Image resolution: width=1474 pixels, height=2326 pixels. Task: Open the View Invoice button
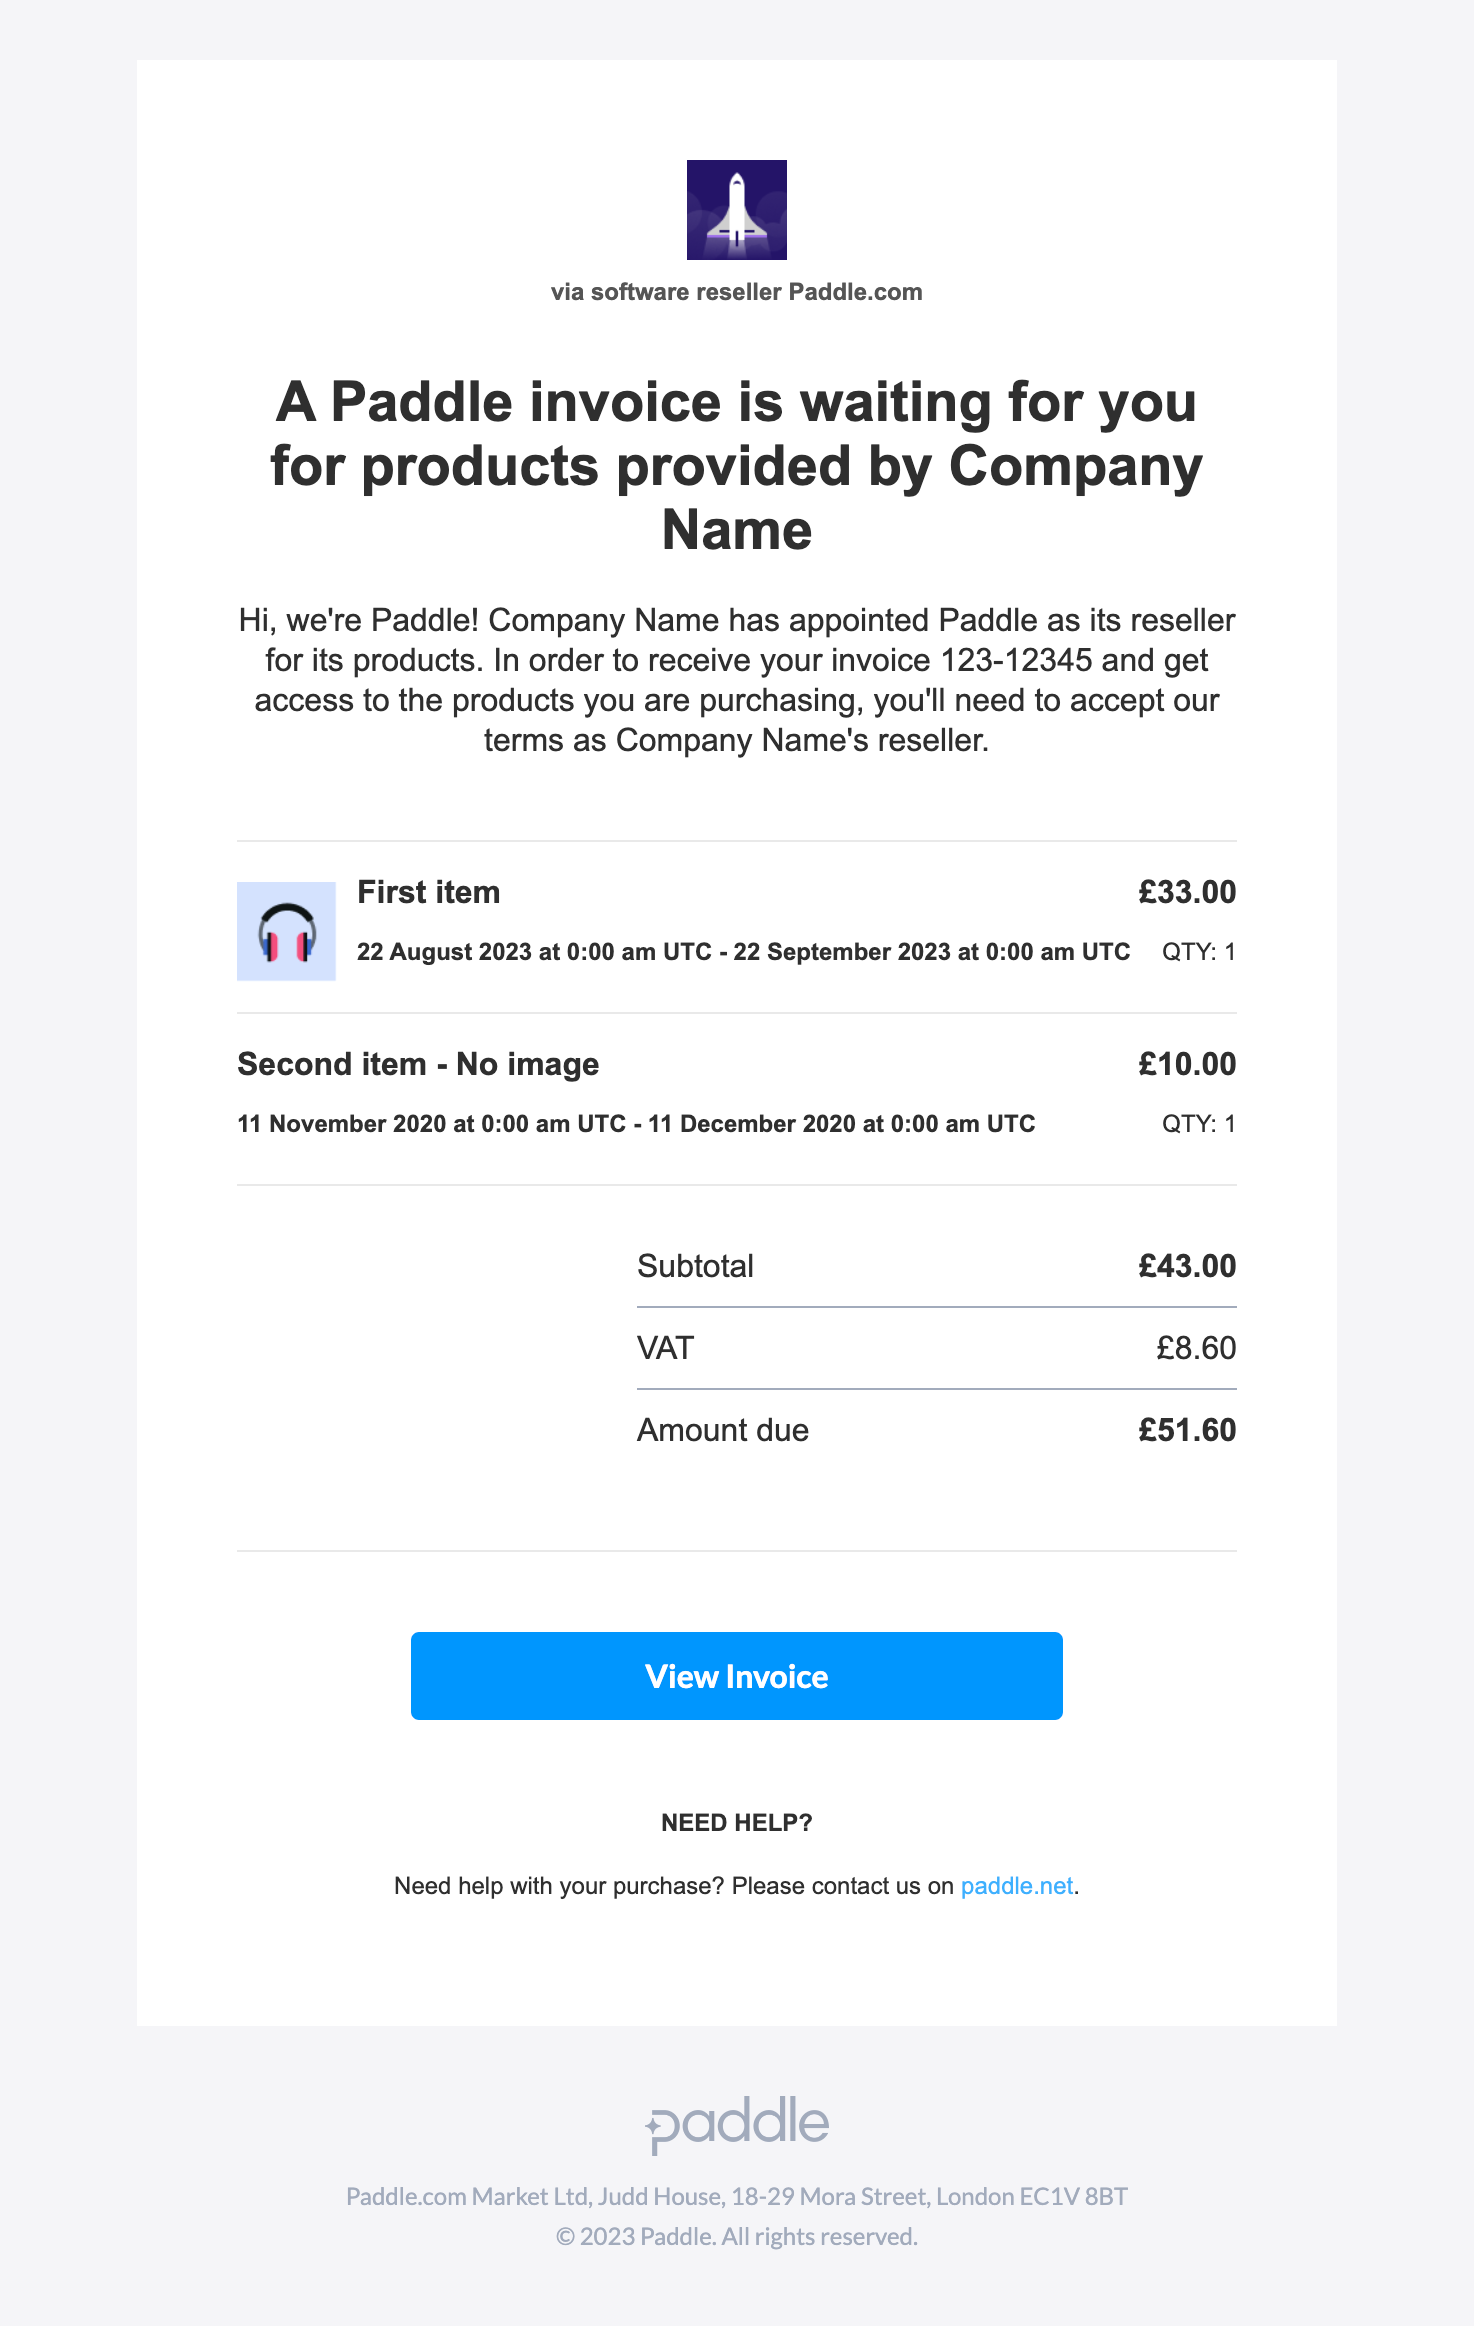[737, 1676]
